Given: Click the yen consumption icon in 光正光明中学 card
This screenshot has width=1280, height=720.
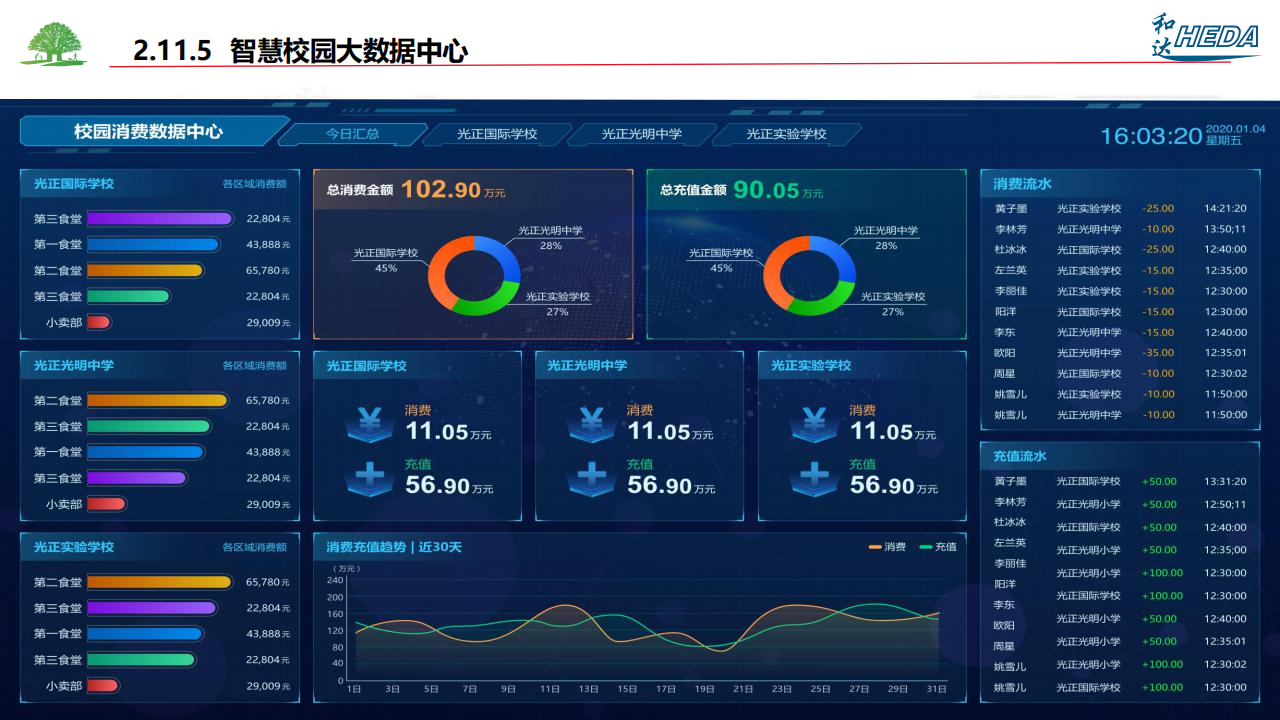Looking at the screenshot, I should click(x=592, y=424).
